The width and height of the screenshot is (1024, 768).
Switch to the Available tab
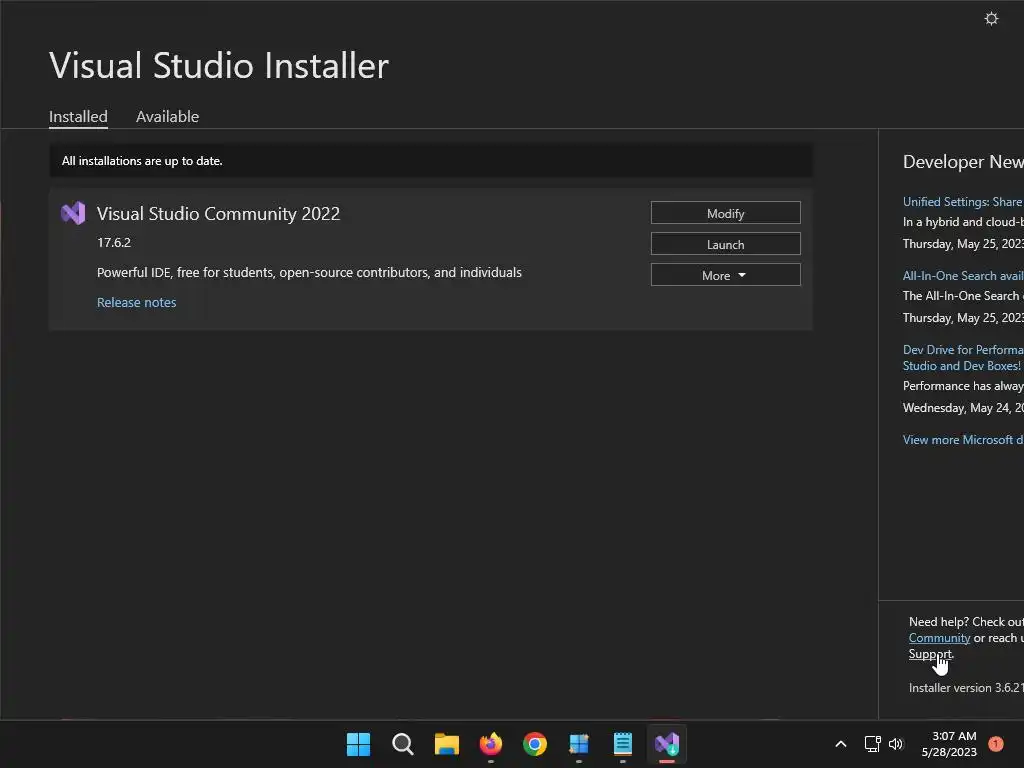[167, 117]
